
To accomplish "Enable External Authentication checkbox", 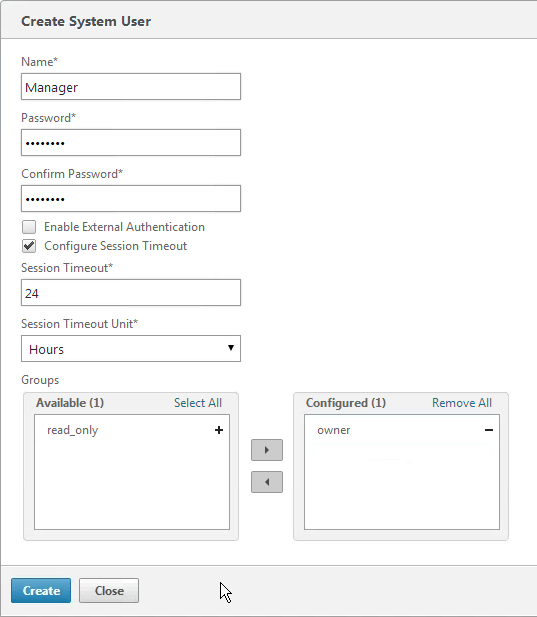I will [29, 227].
